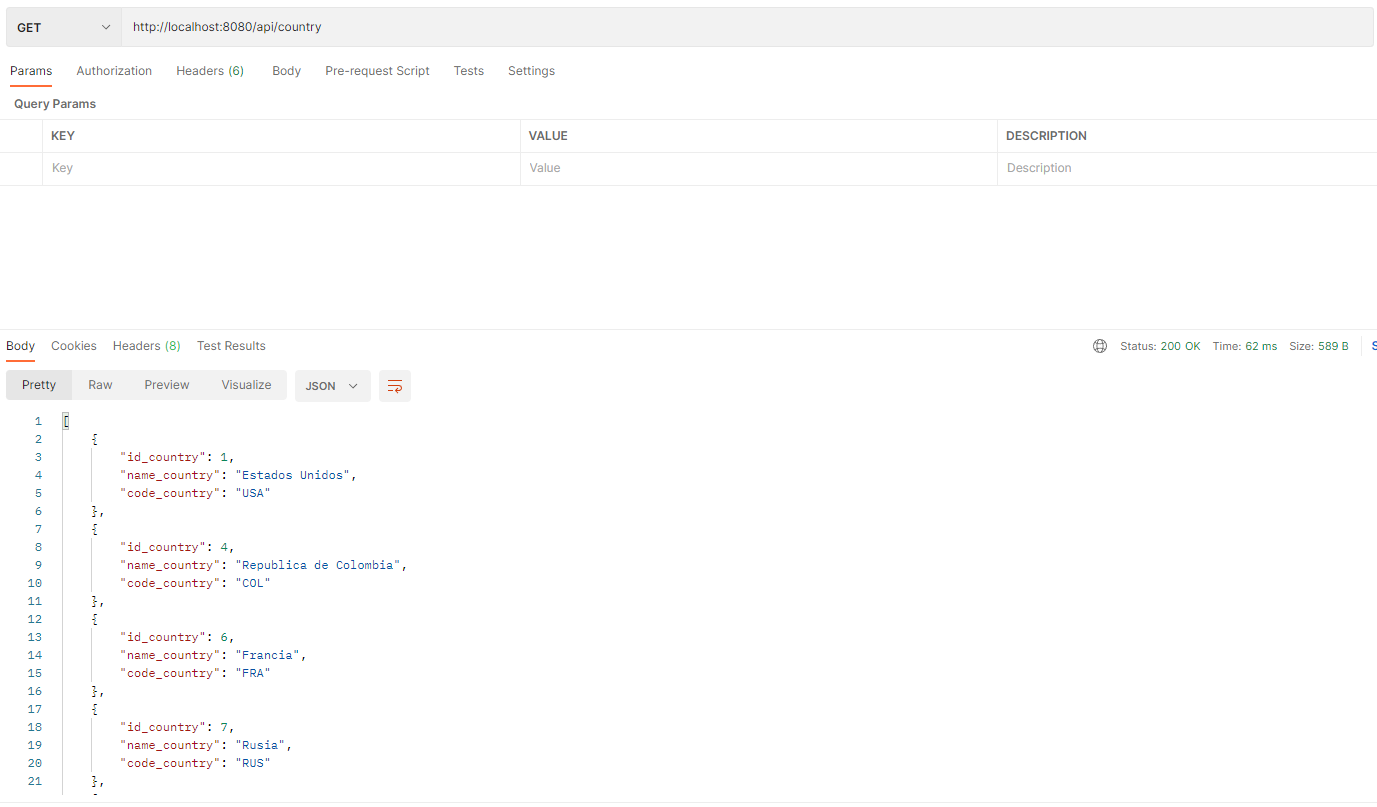
Task: Open the GET request method dropdown
Action: pos(62,26)
